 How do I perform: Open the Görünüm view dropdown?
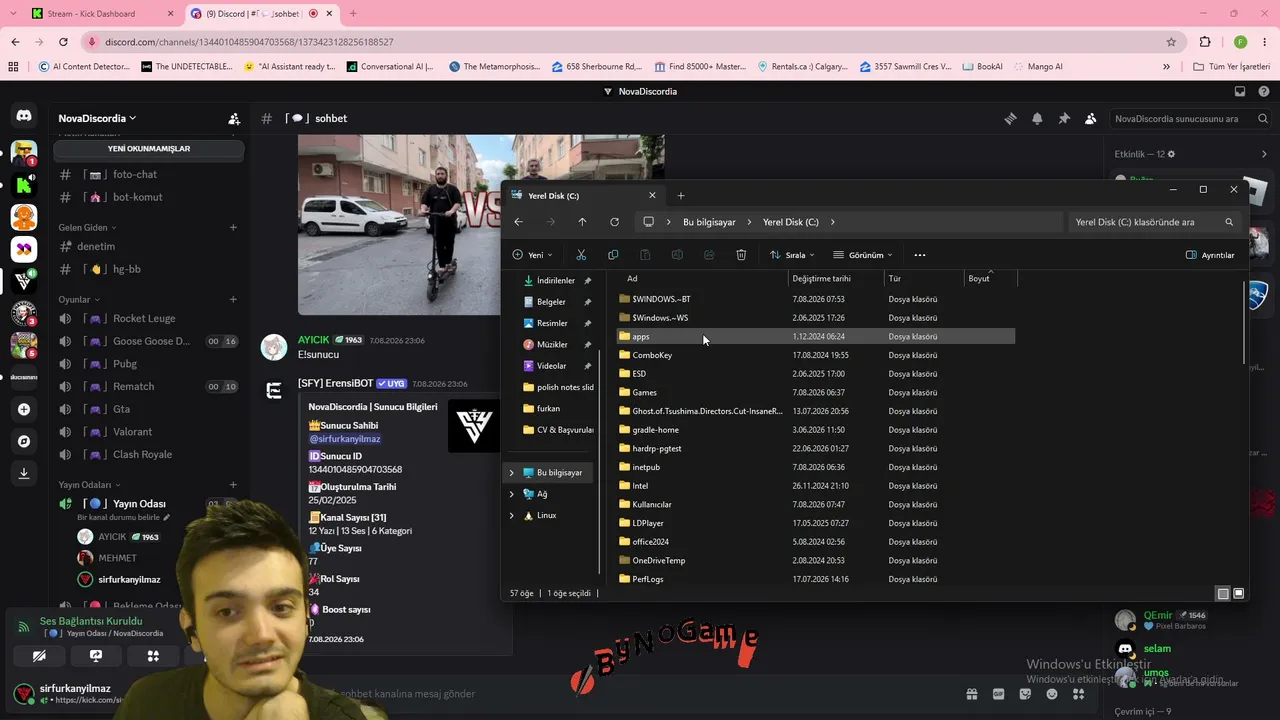click(863, 255)
